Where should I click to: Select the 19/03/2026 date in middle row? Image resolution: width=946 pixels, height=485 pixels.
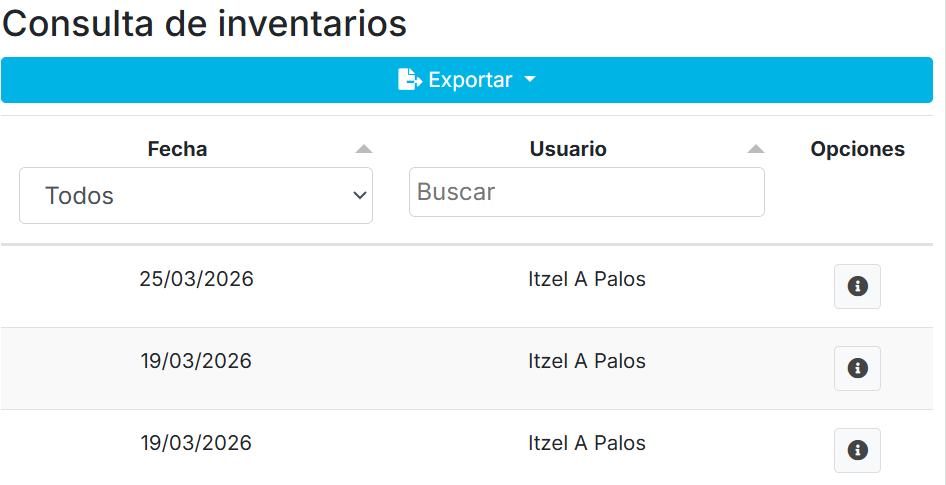[x=196, y=361]
